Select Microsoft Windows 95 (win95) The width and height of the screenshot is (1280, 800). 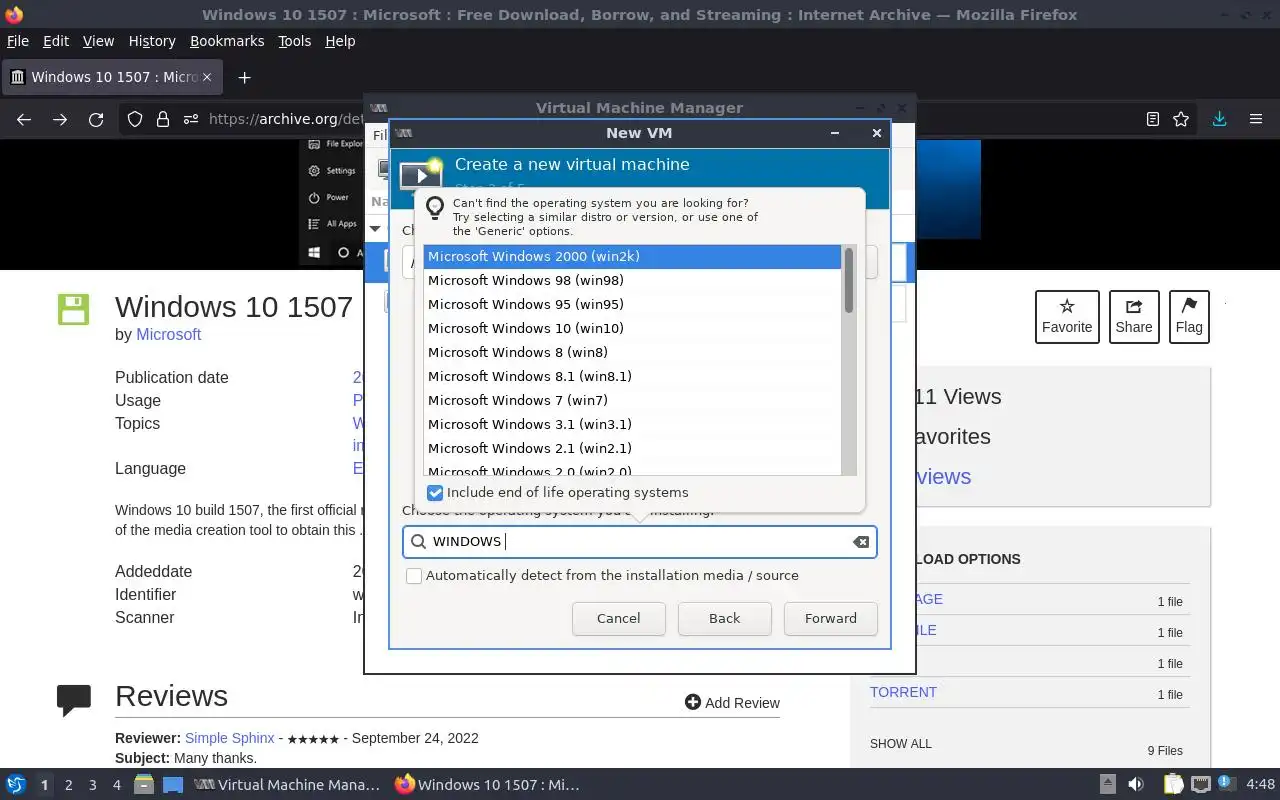[x=632, y=305]
